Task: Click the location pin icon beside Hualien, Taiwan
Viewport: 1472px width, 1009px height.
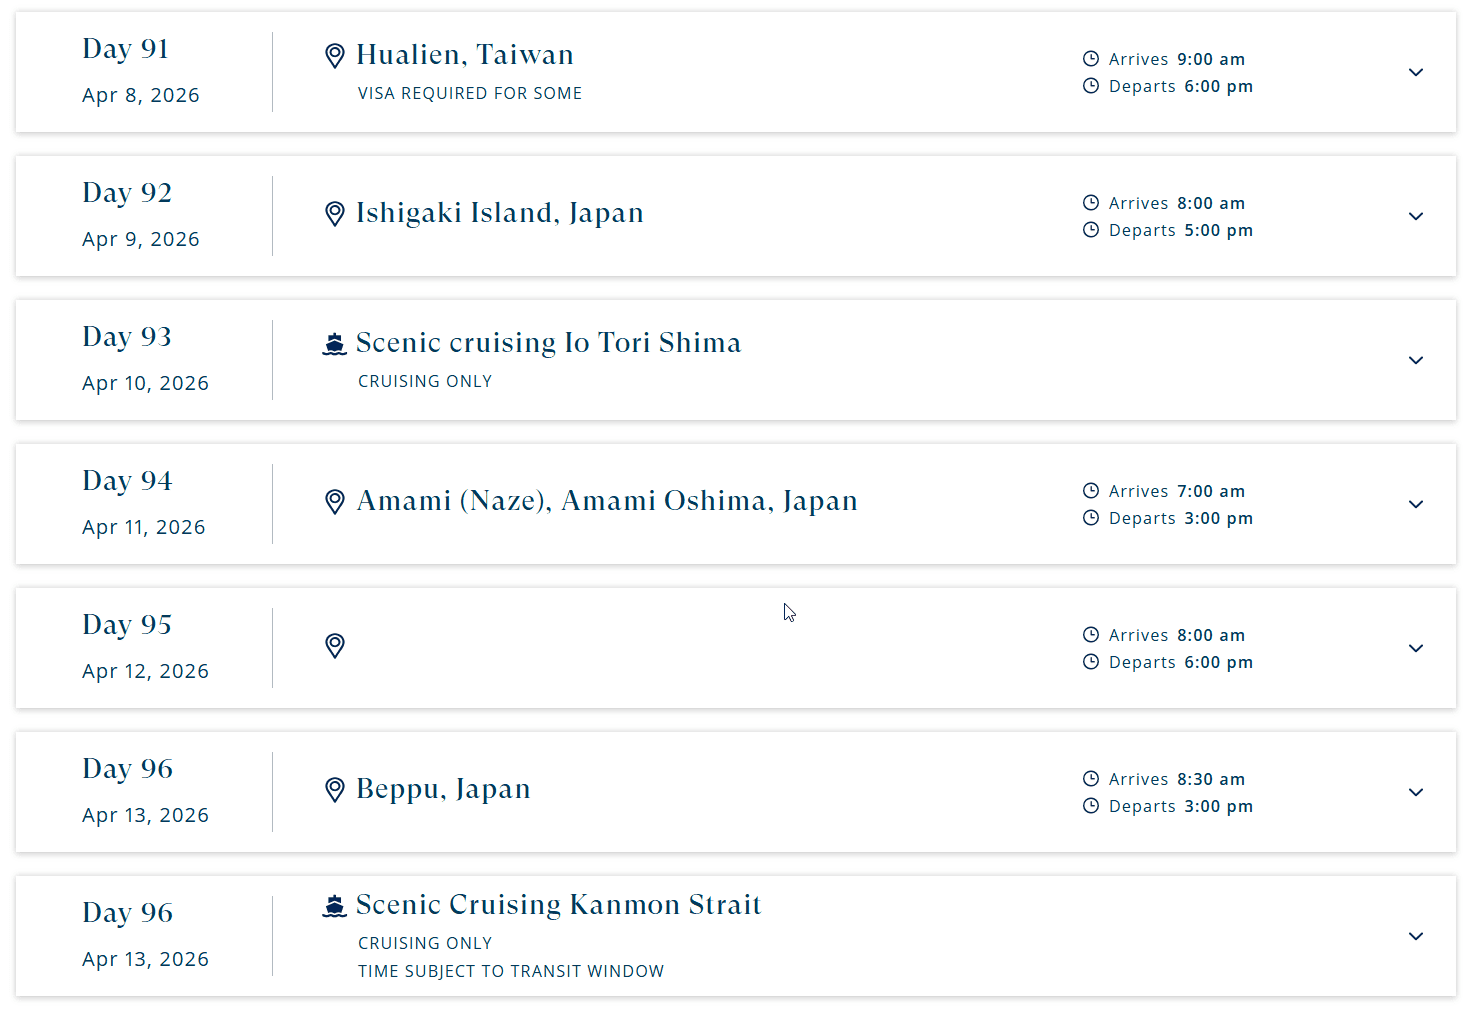Action: click(x=335, y=56)
